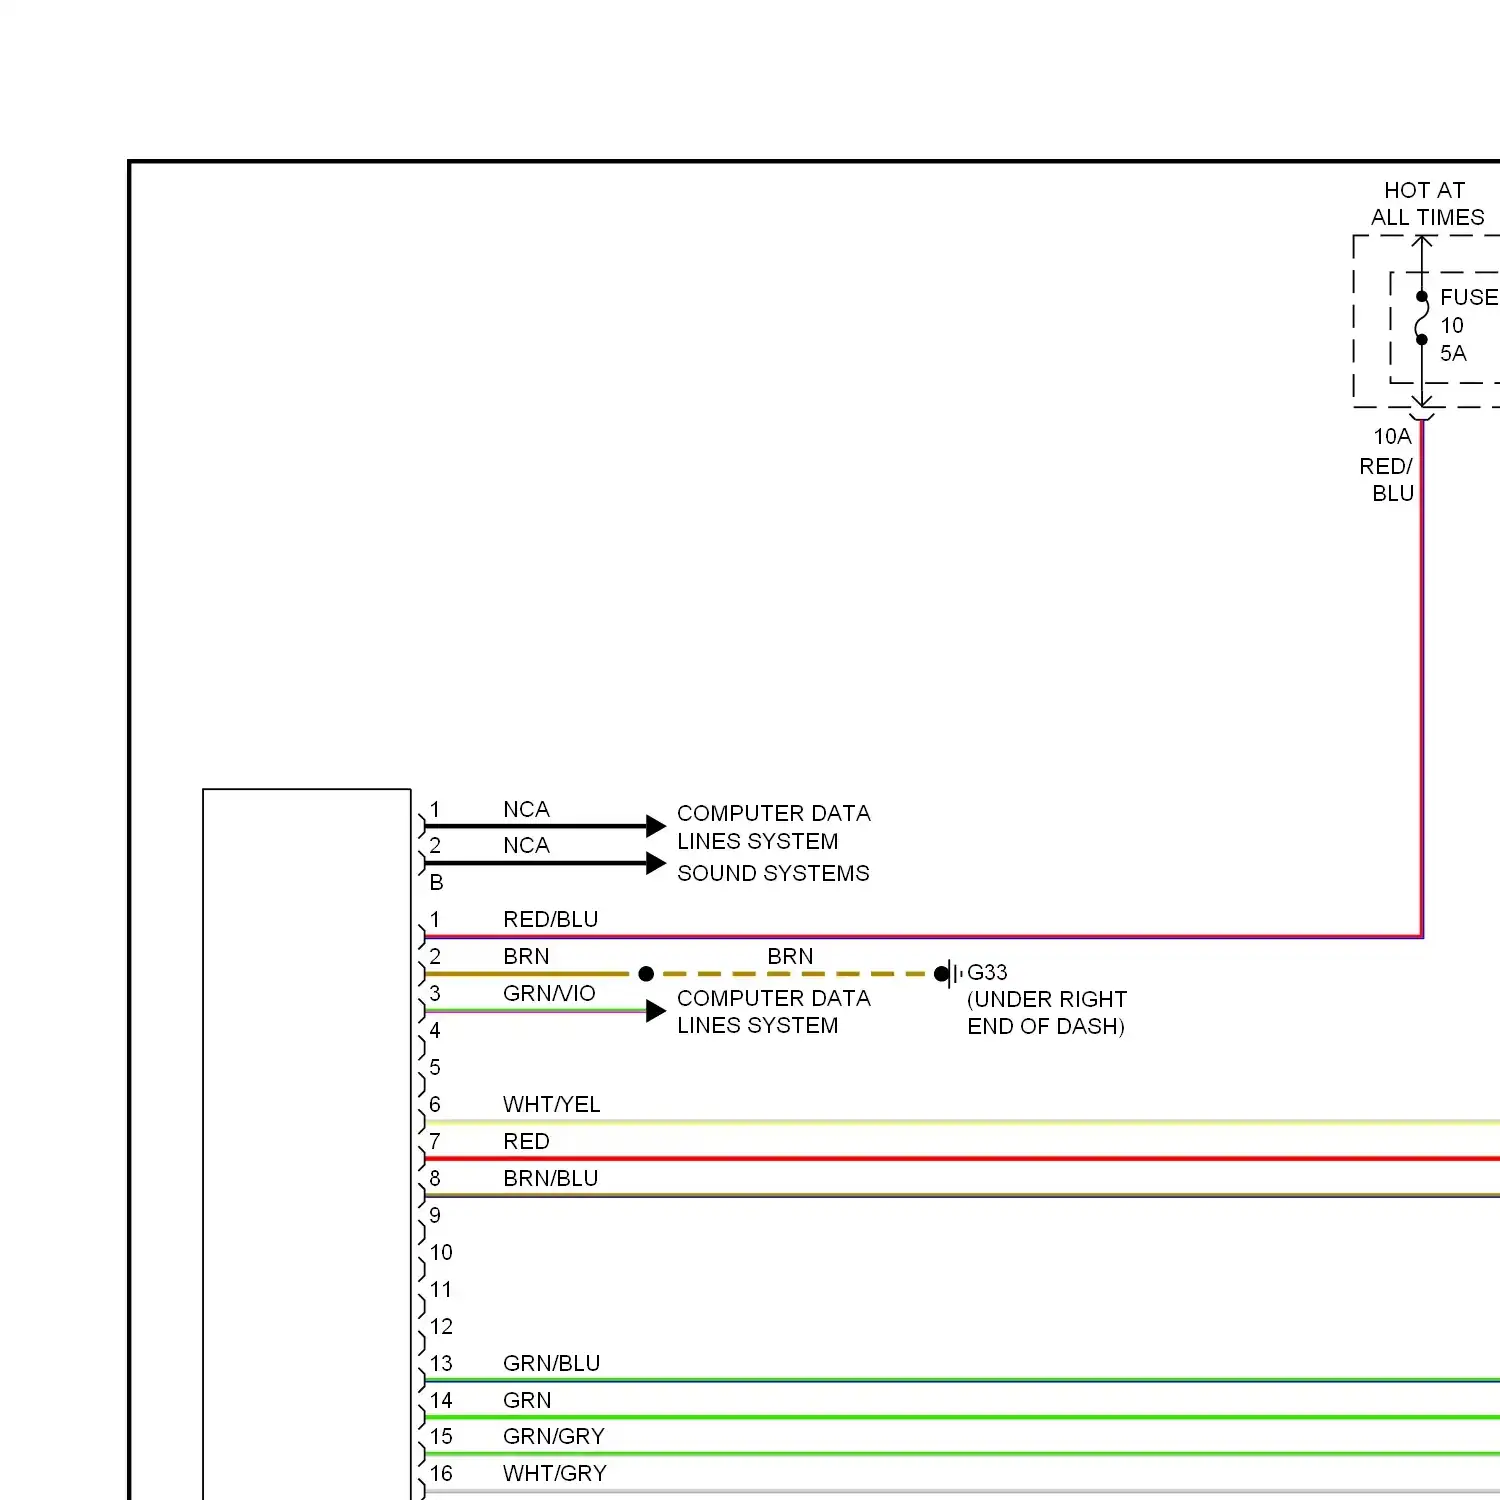Click the upper "COMPUTER DATA LINES SYSTEM" text
This screenshot has width=1500, height=1500.
(773, 827)
